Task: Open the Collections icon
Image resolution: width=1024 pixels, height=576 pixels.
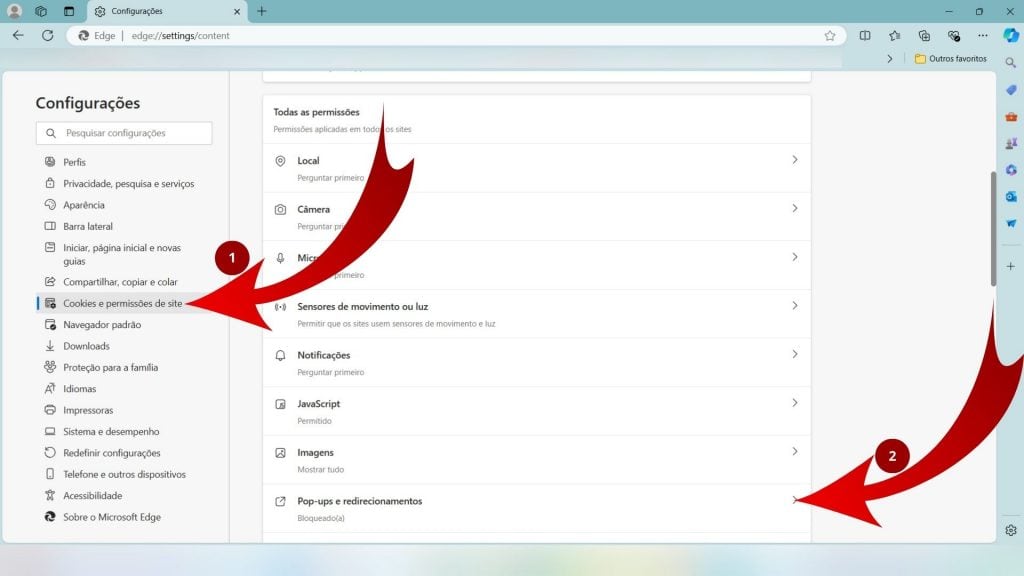Action: 925,36
